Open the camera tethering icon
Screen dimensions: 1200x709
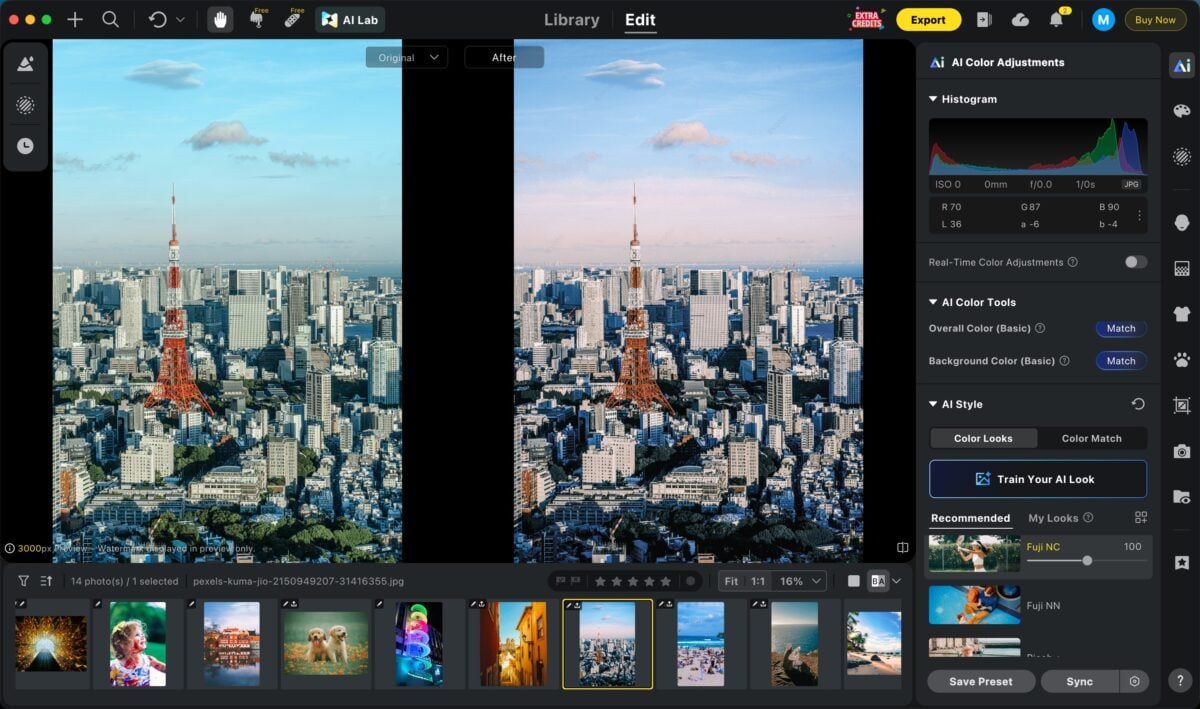tap(1182, 451)
